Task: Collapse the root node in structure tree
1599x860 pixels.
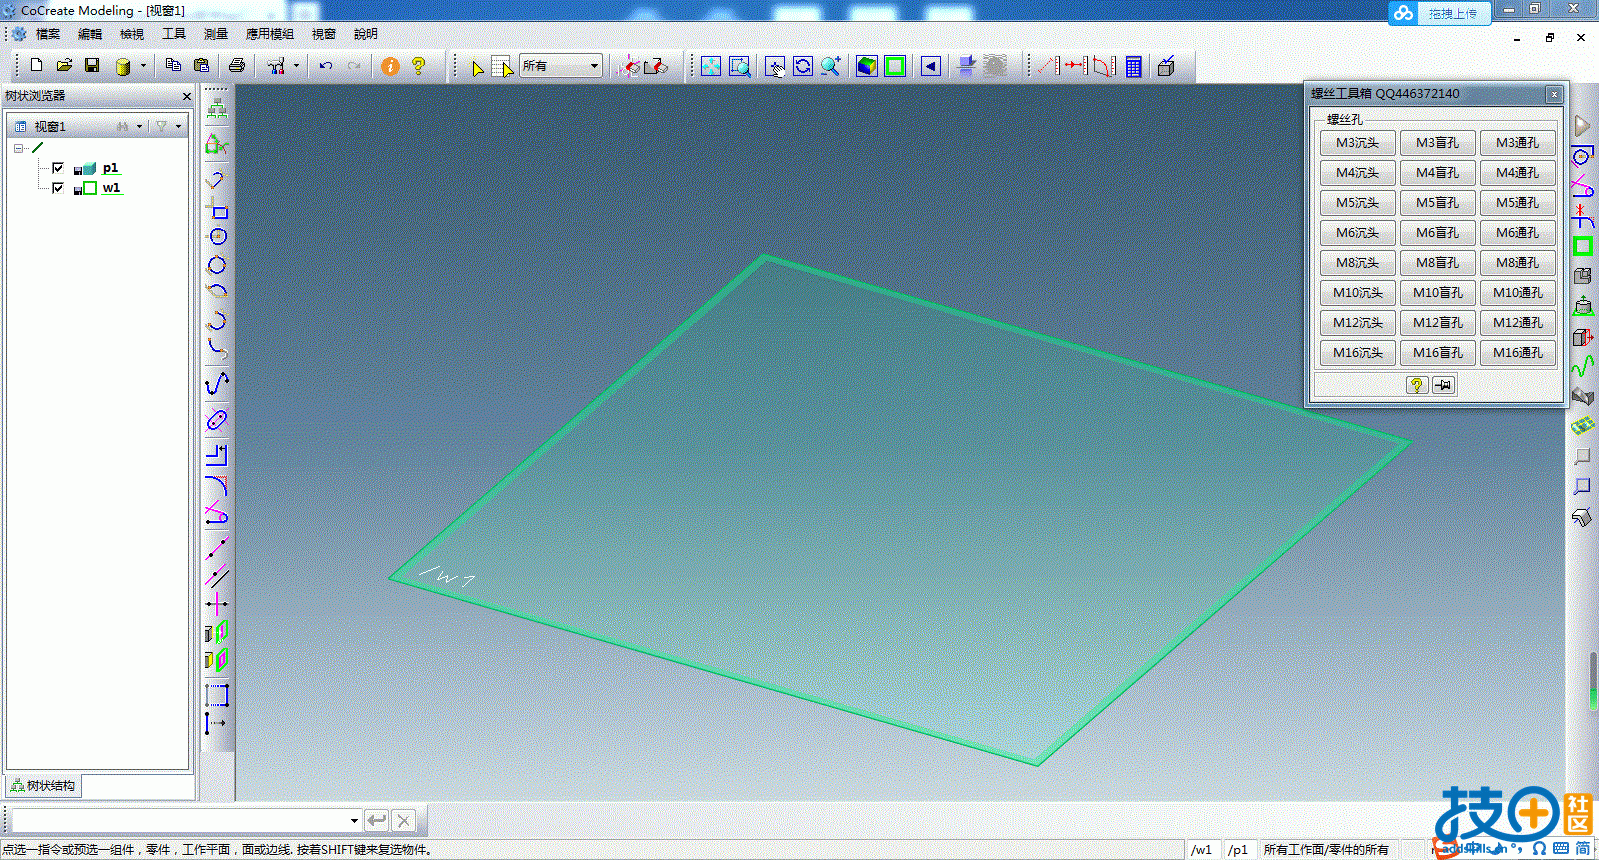Action: [19, 148]
